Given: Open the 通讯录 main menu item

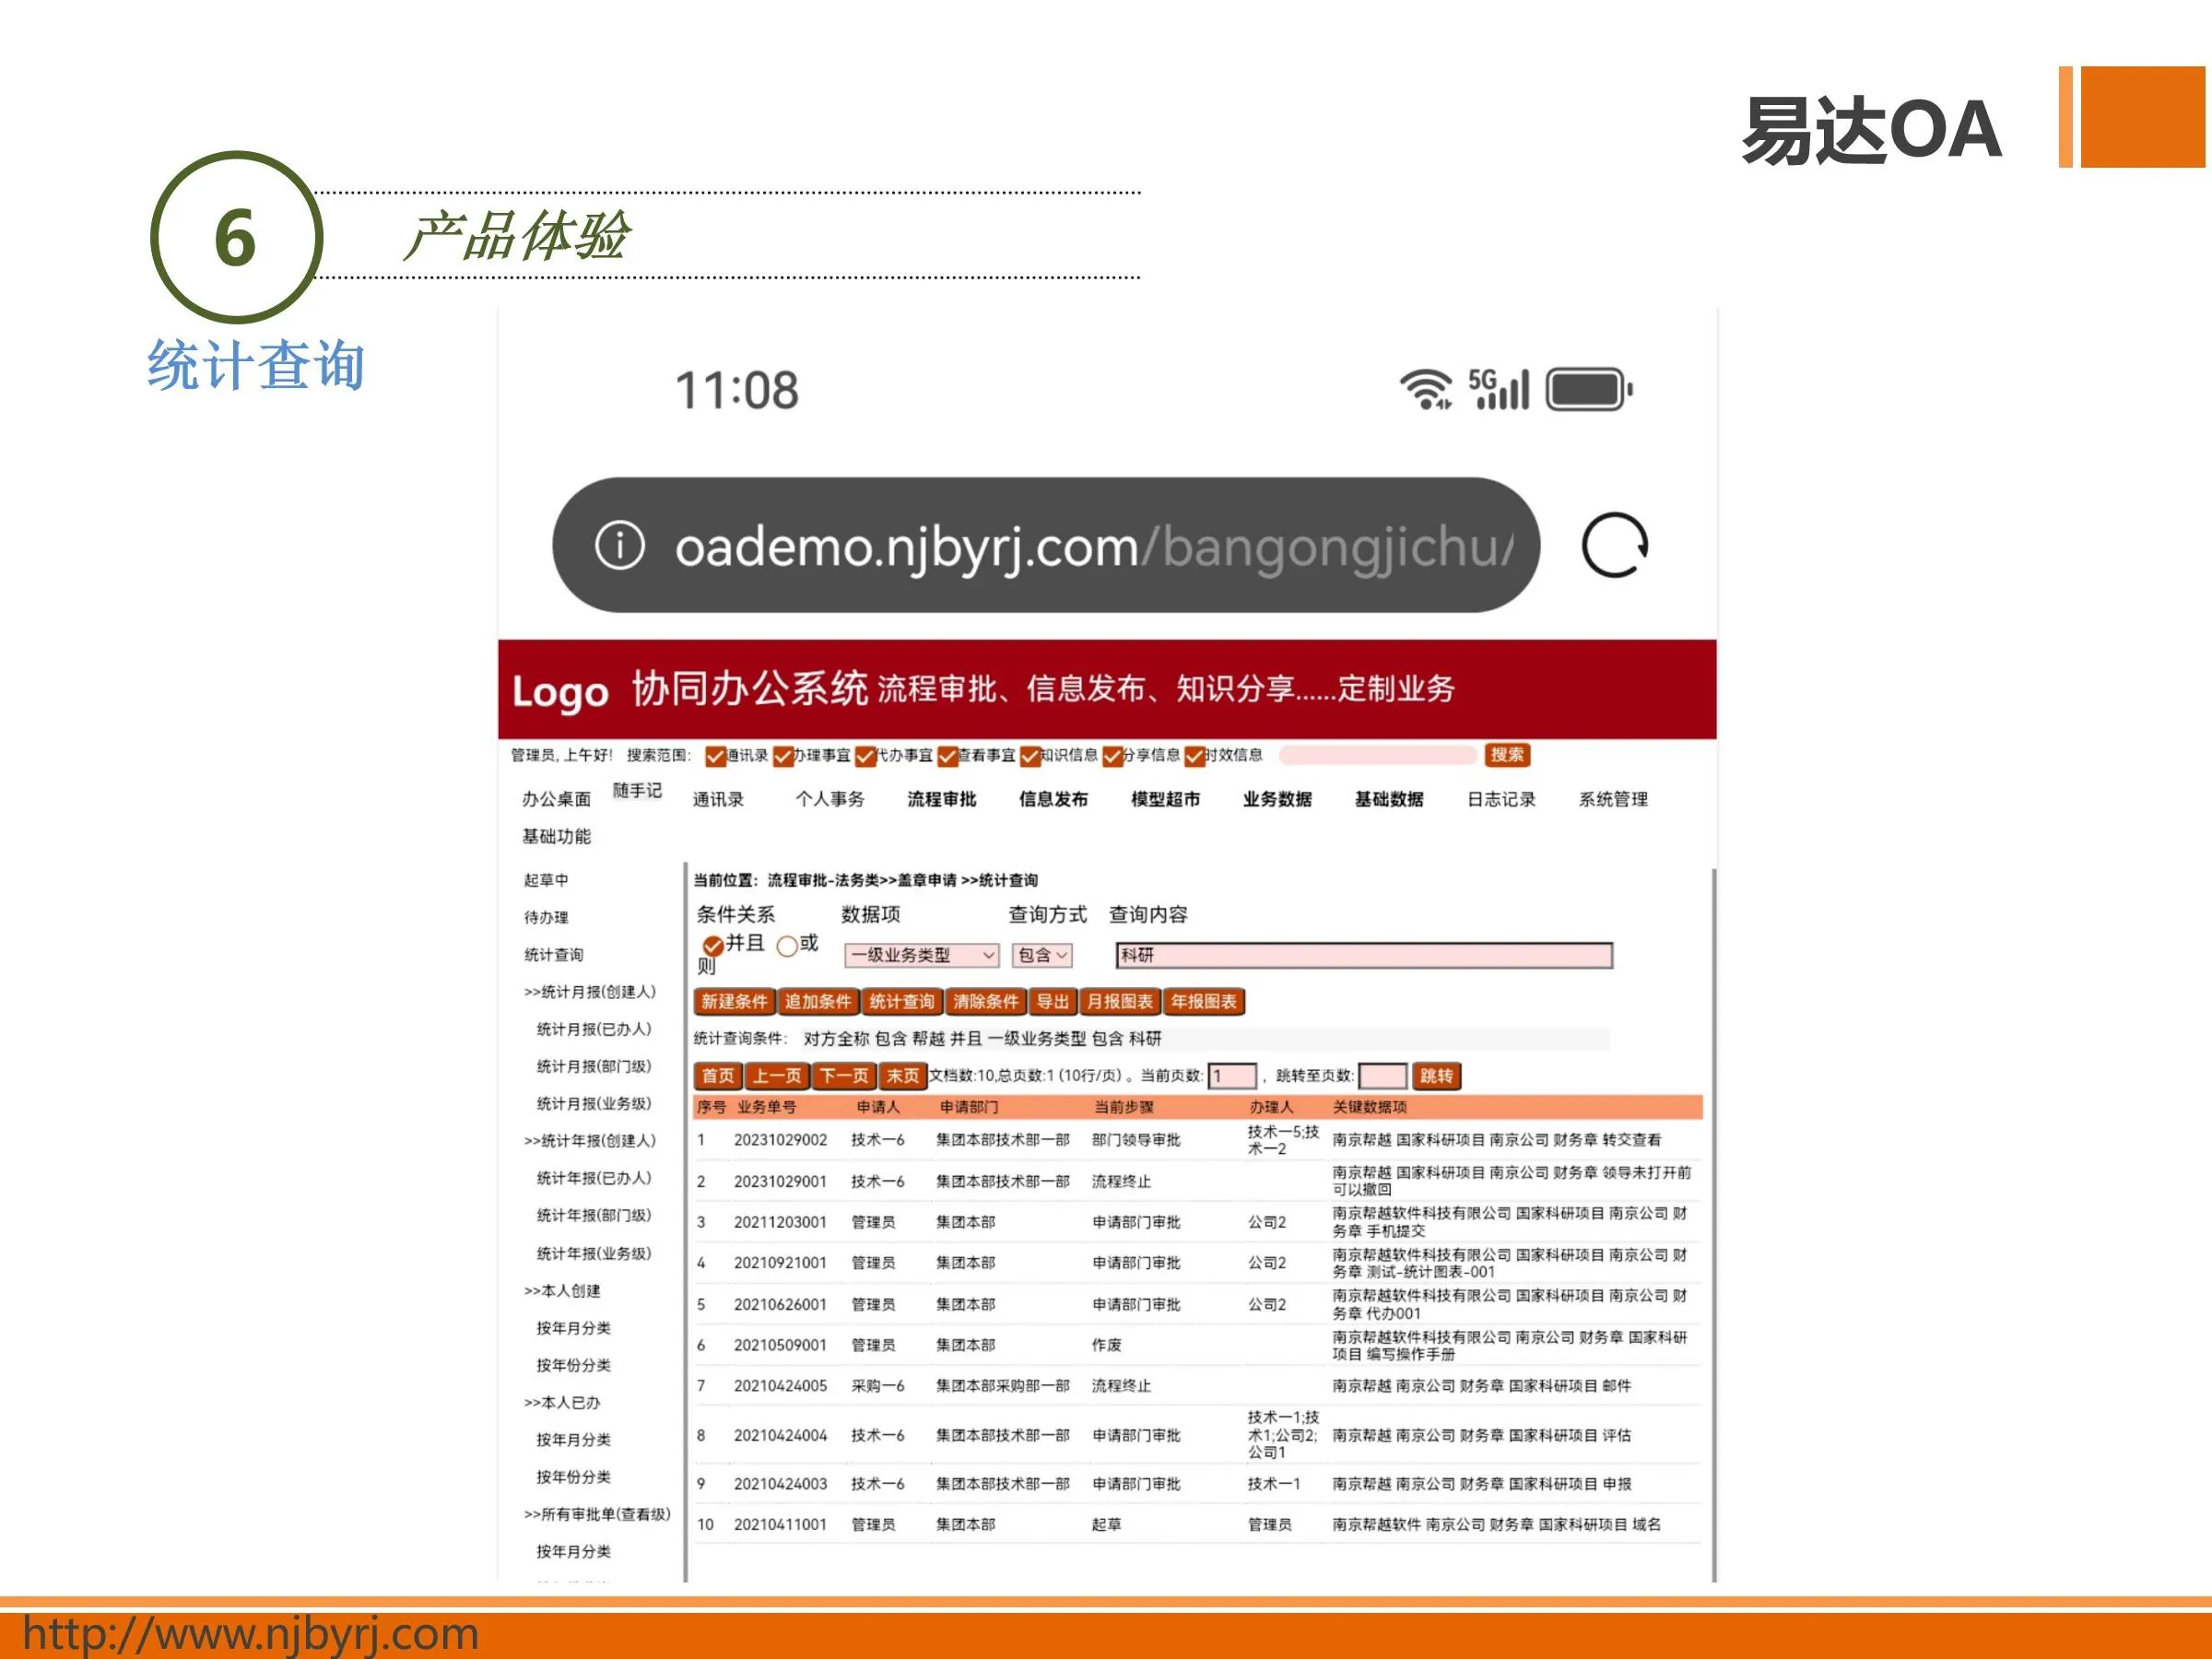Looking at the screenshot, I should pyautogui.click(x=718, y=799).
